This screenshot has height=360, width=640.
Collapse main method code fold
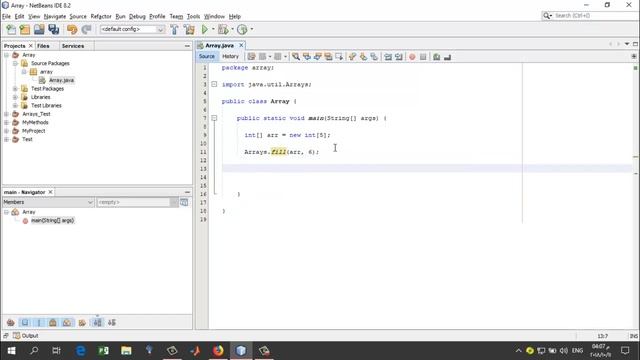214,118
